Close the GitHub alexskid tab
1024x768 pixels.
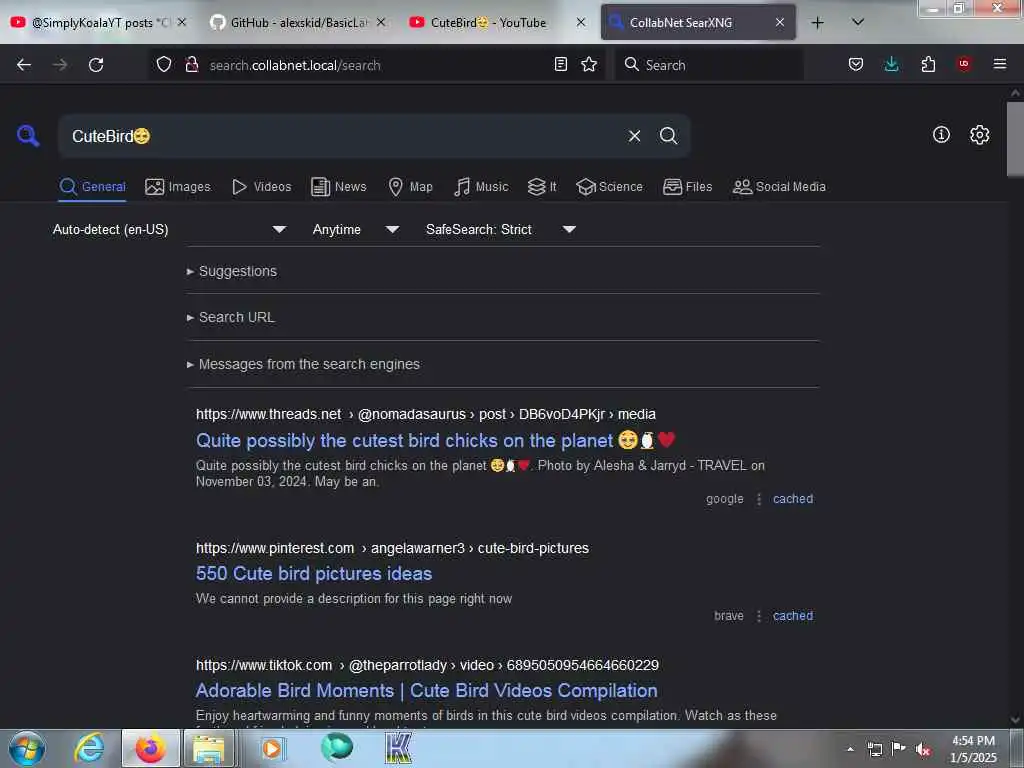click(381, 22)
